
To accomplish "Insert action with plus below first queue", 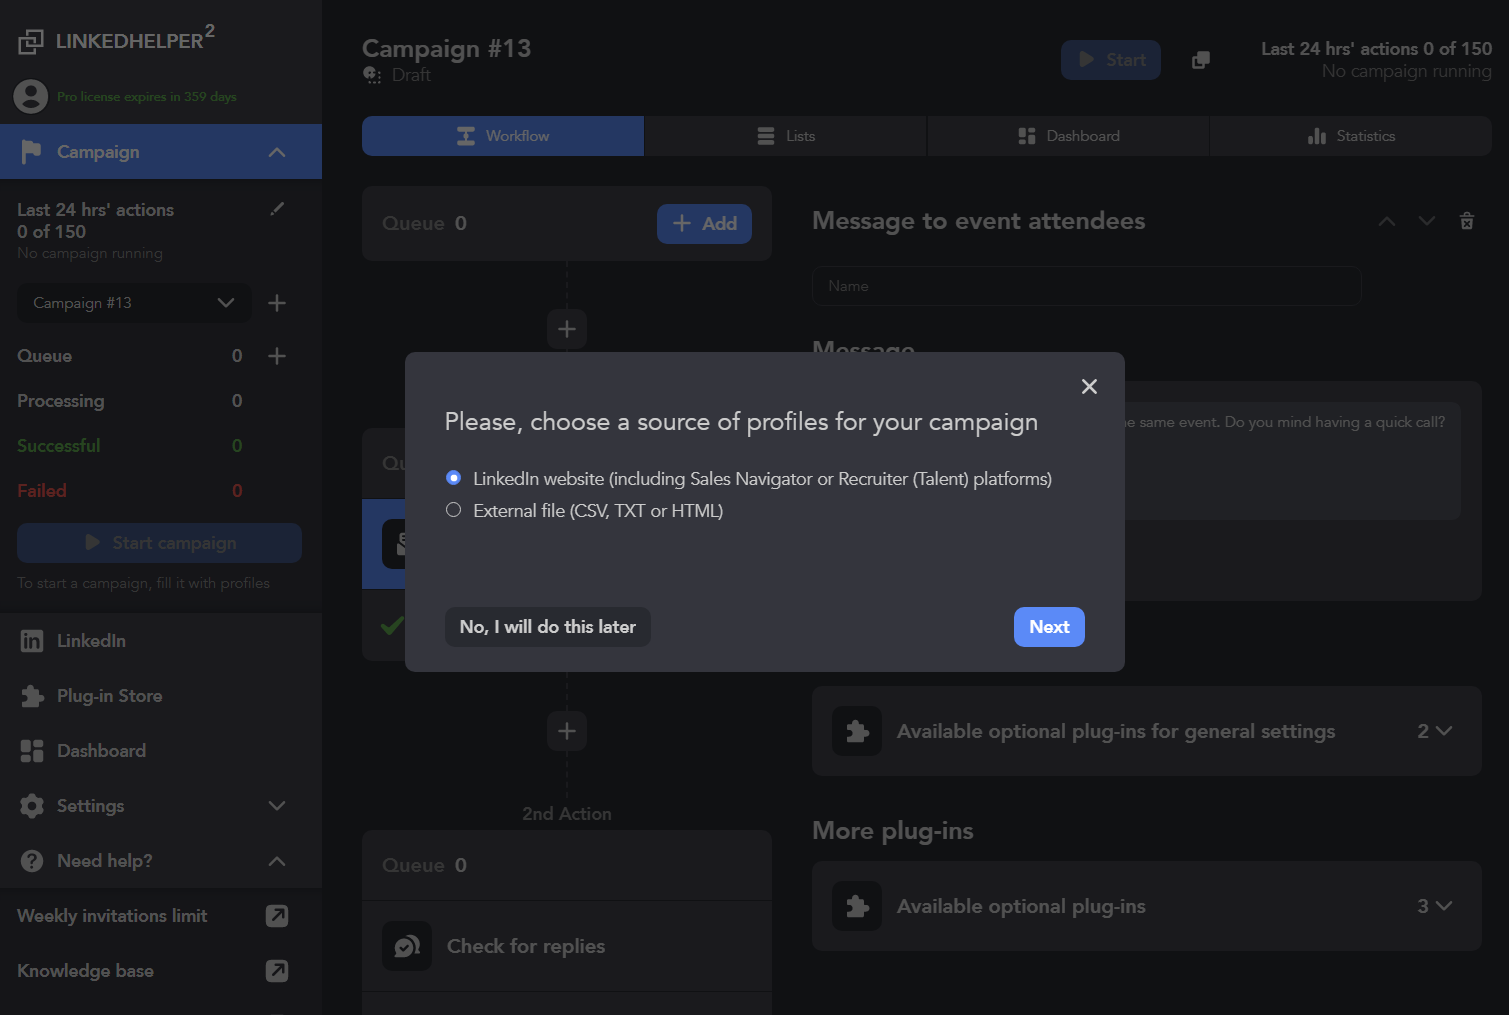I will (567, 329).
